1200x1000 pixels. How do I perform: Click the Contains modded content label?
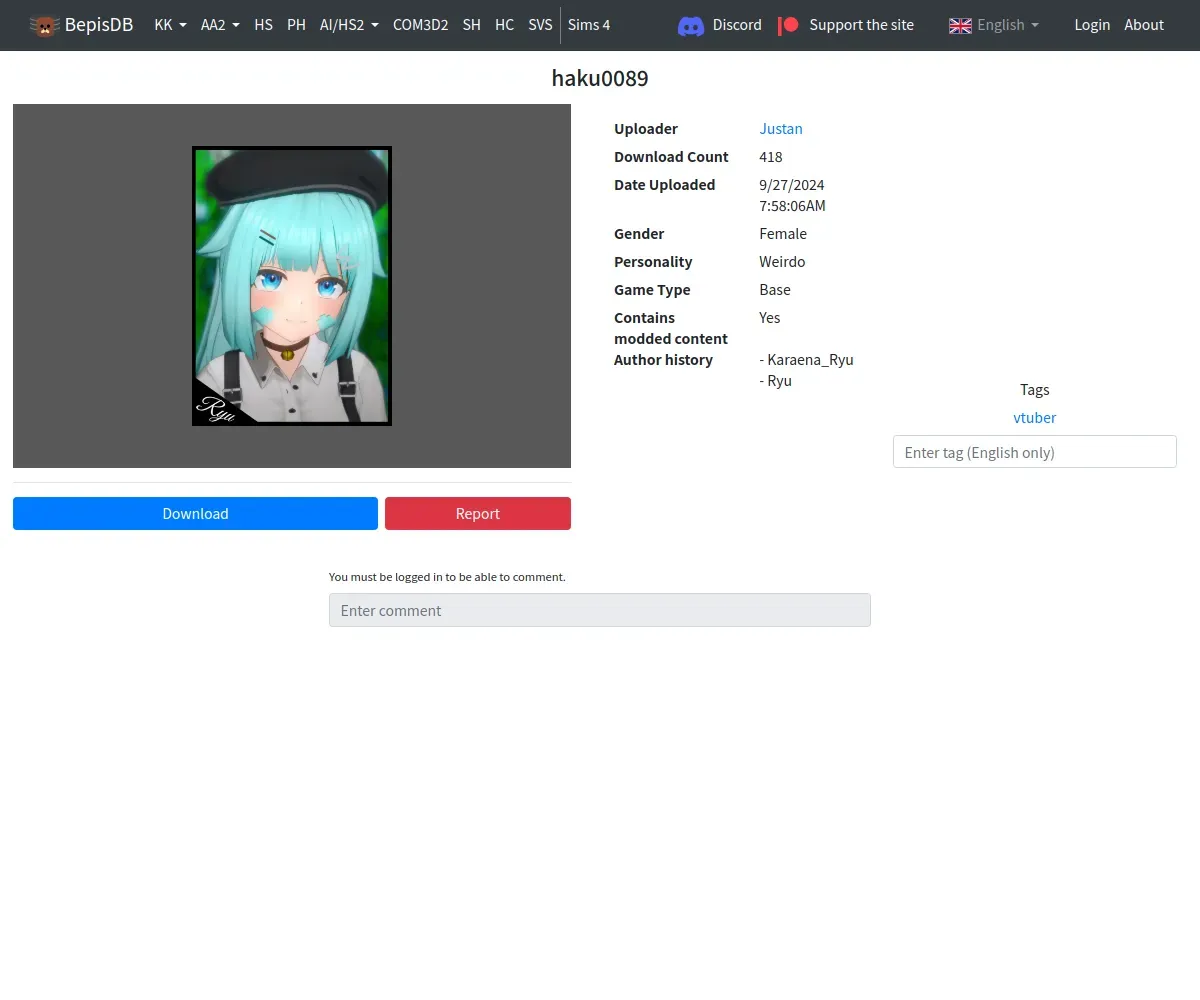coord(671,328)
